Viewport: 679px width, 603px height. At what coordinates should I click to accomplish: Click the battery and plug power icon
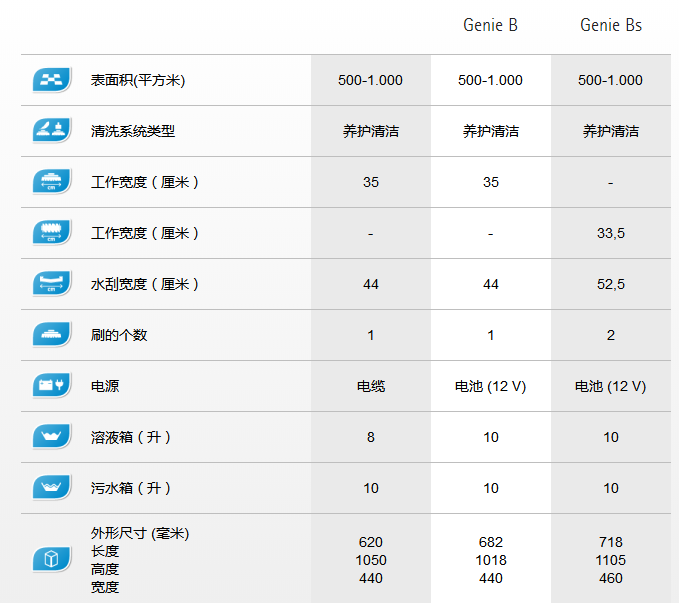(x=52, y=386)
